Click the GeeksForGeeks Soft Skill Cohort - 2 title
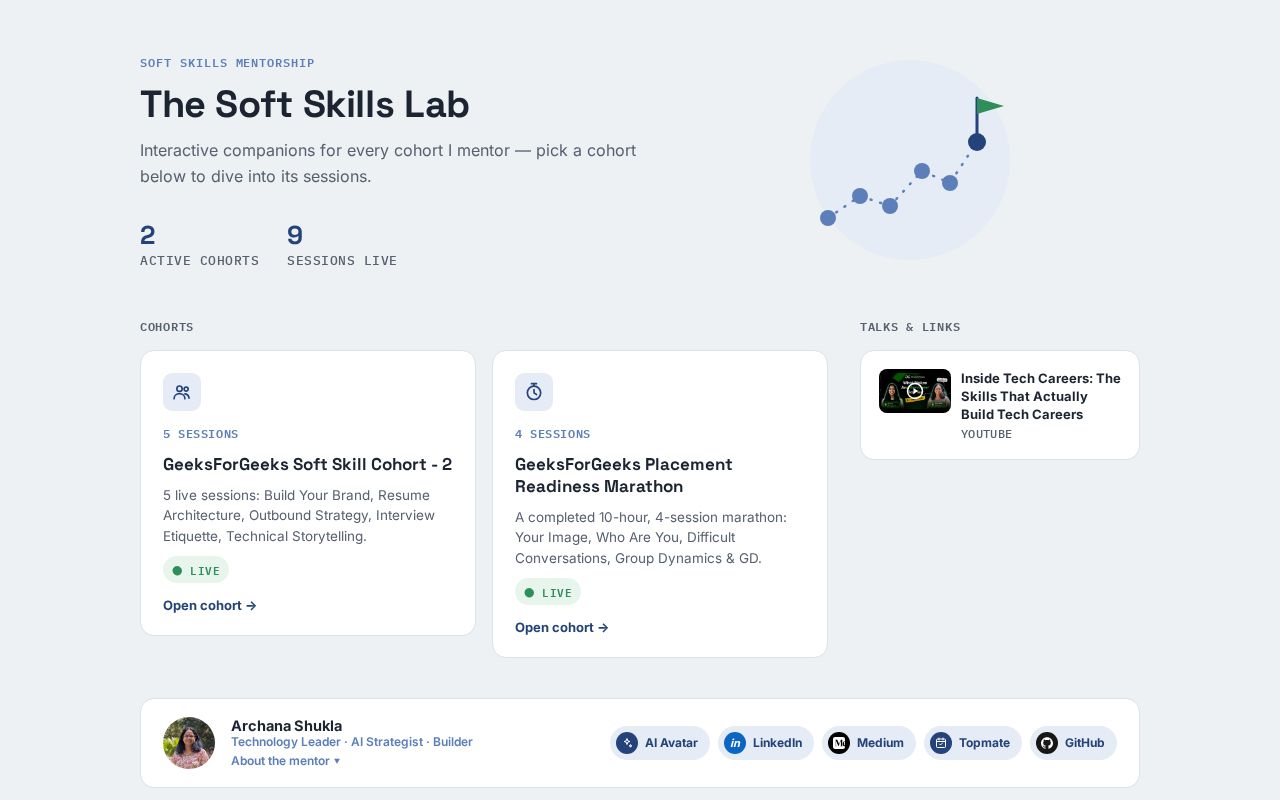The height and width of the screenshot is (800, 1280). pos(308,464)
